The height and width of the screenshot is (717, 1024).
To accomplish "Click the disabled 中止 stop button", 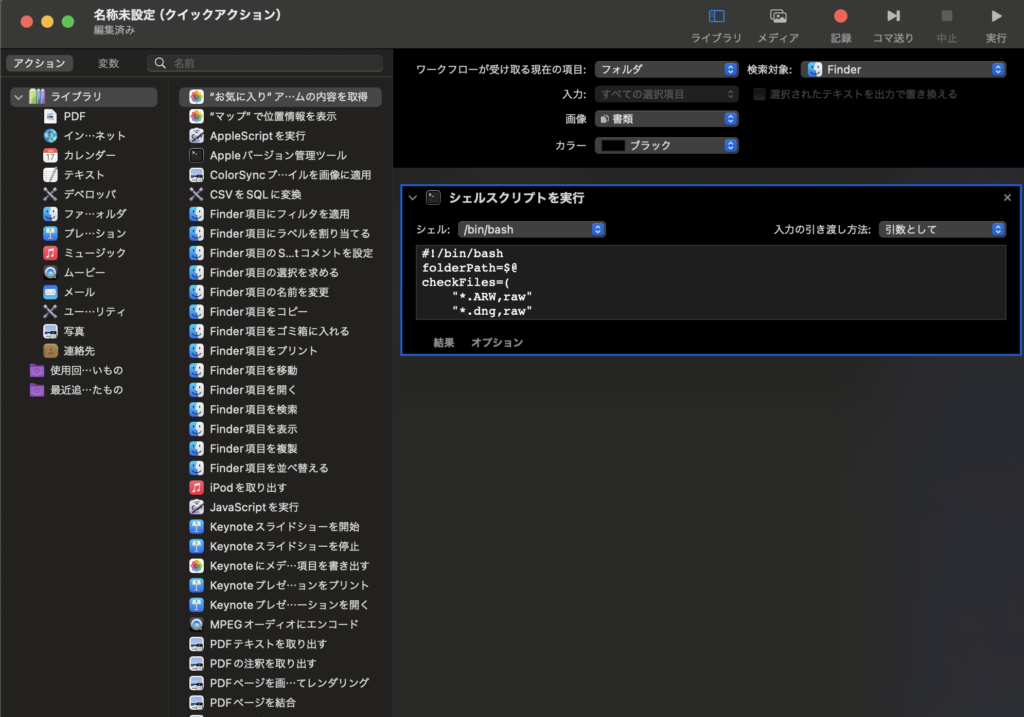I will coord(946,16).
